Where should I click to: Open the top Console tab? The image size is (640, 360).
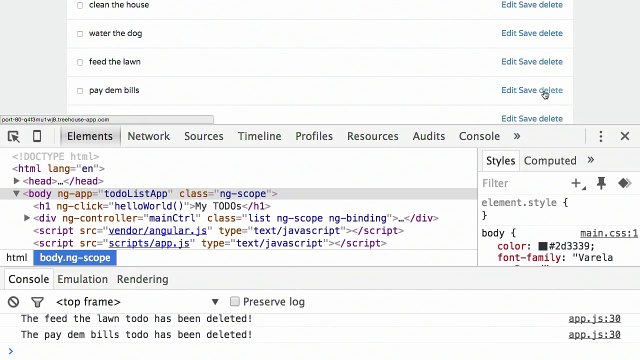479,136
